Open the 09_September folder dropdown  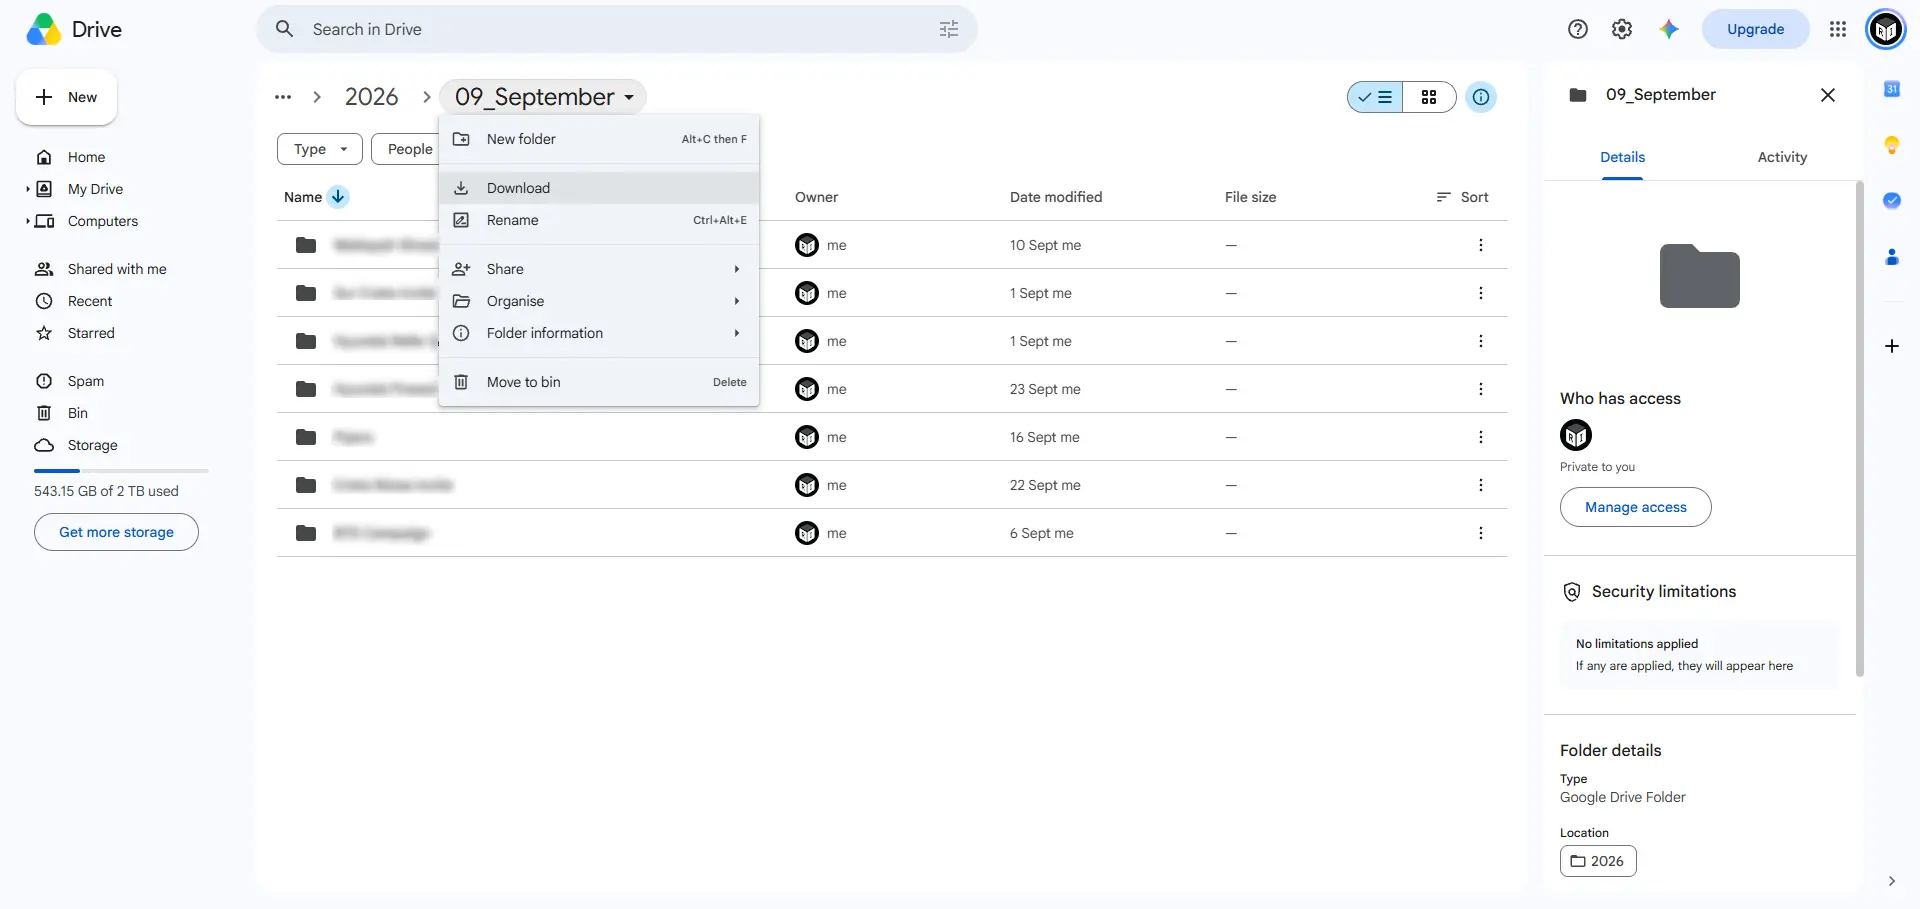pos(543,97)
